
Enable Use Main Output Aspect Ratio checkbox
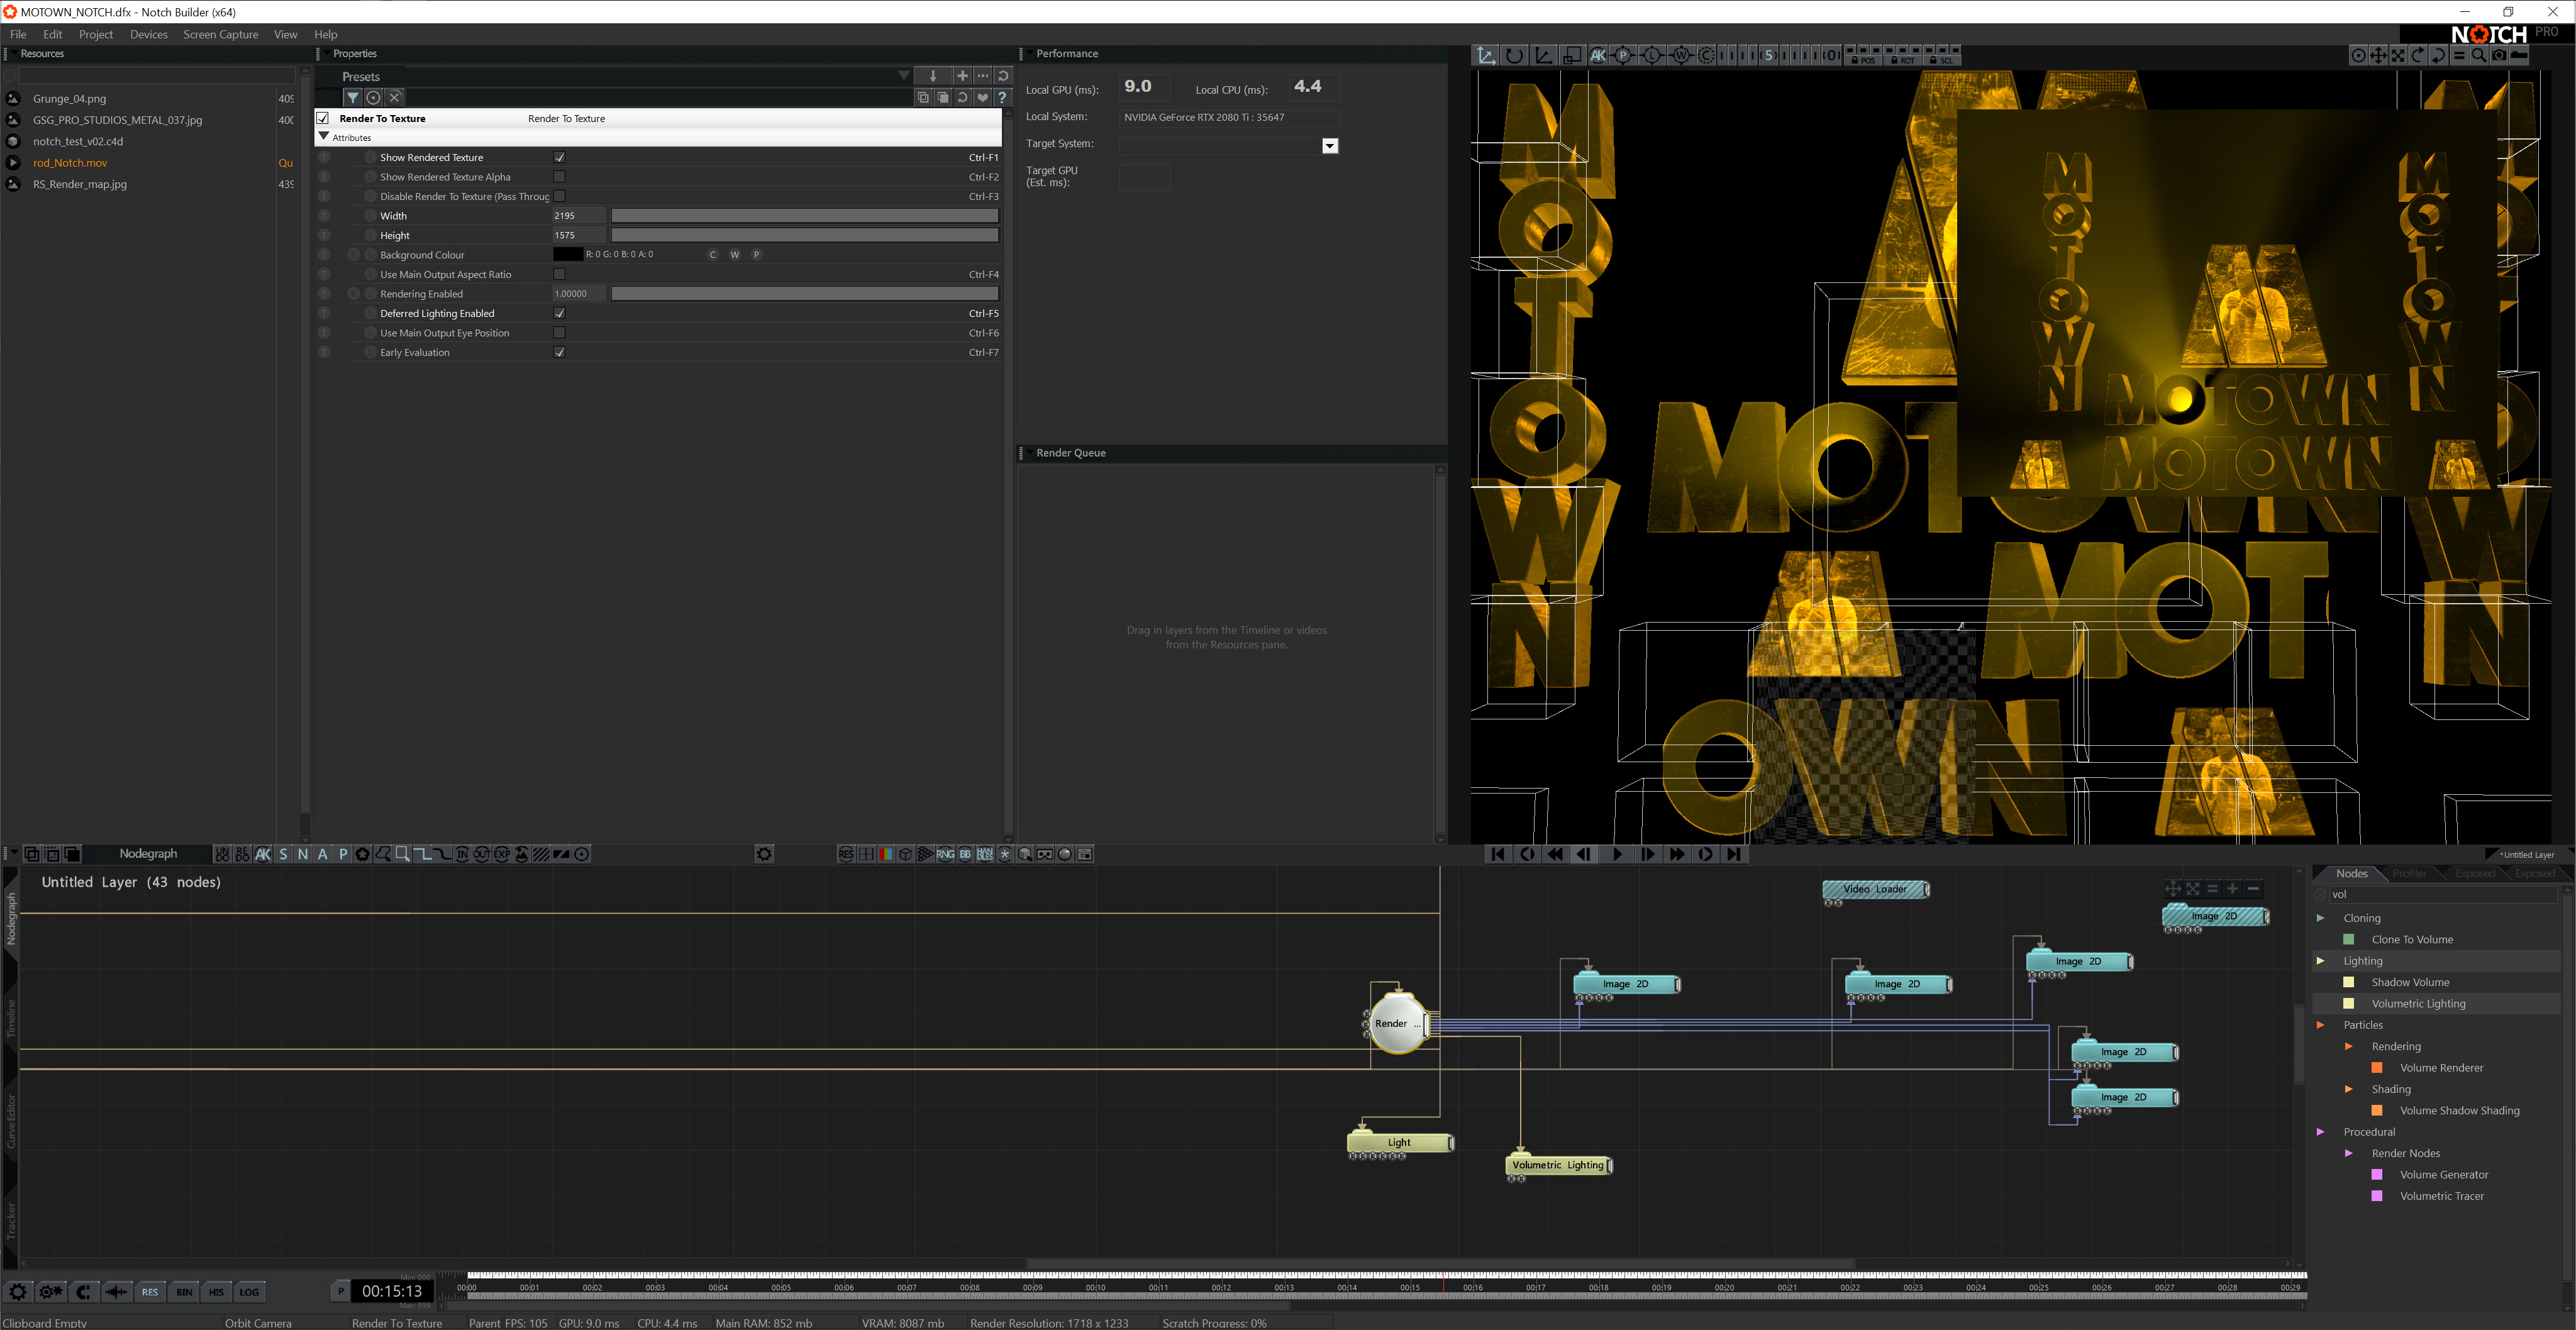pyautogui.click(x=560, y=274)
